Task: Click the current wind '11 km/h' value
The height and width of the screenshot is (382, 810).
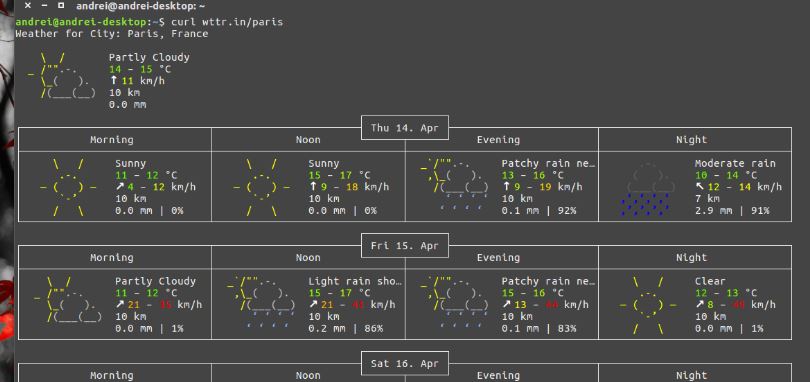Action: pos(143,81)
